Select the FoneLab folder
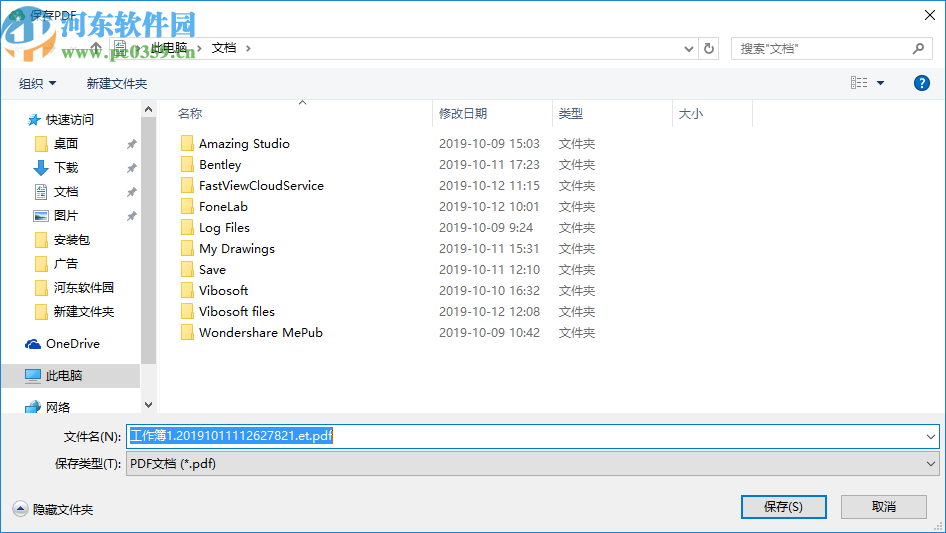946x533 pixels. click(223, 207)
